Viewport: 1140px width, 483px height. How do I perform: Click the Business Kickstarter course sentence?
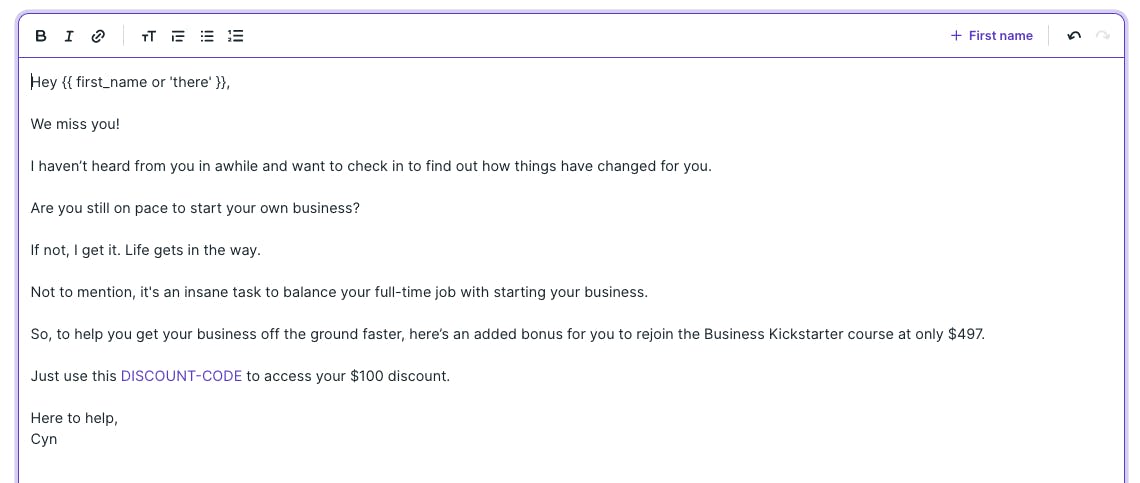507,335
